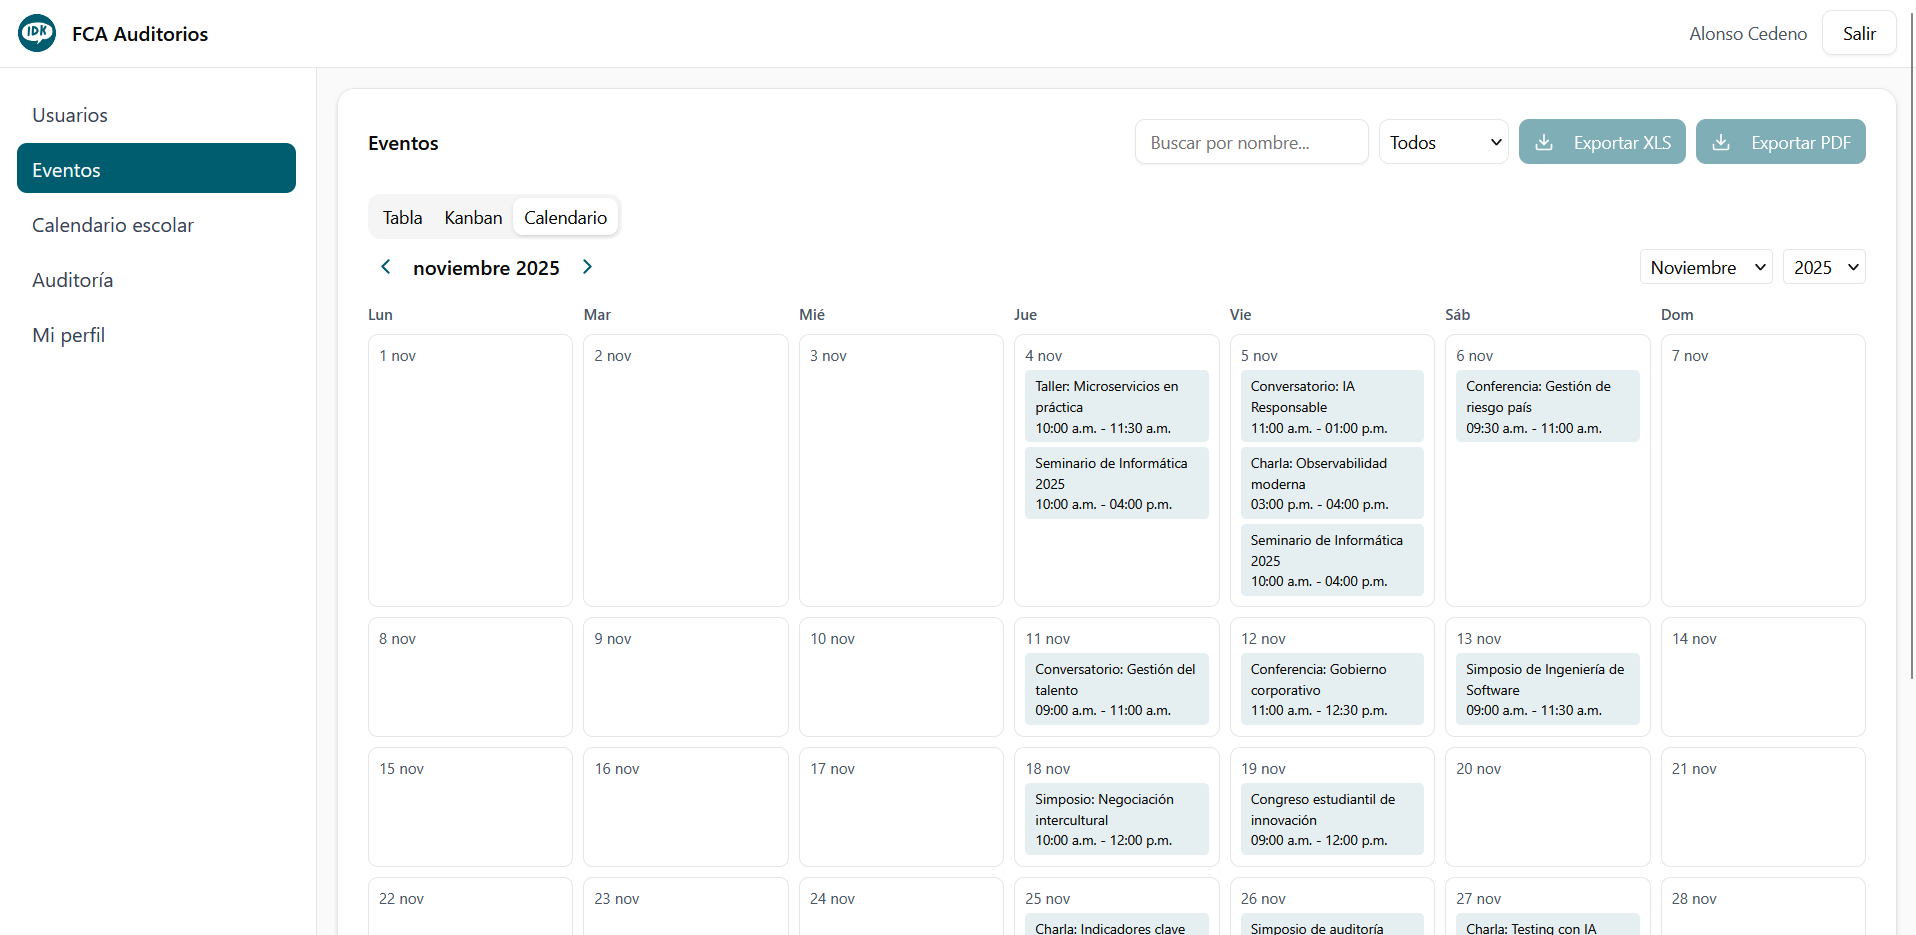Select the 15 nov day cell
This screenshot has height=935, width=1916.
(470, 807)
